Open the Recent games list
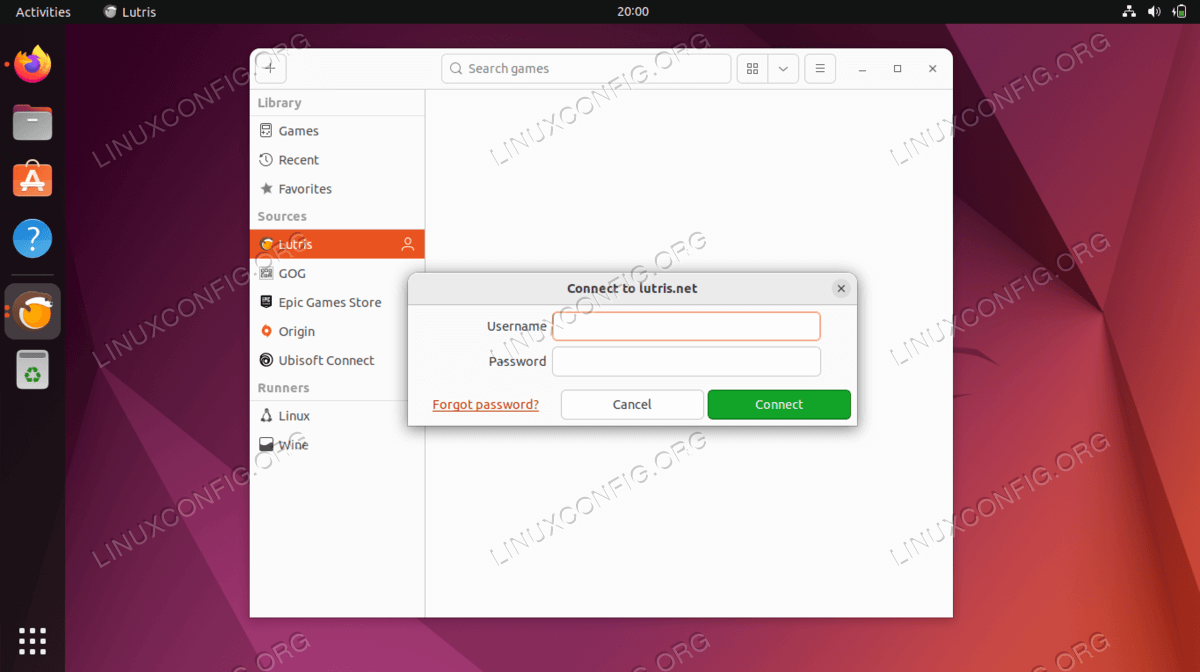Viewport: 1200px width, 672px height. click(337, 160)
